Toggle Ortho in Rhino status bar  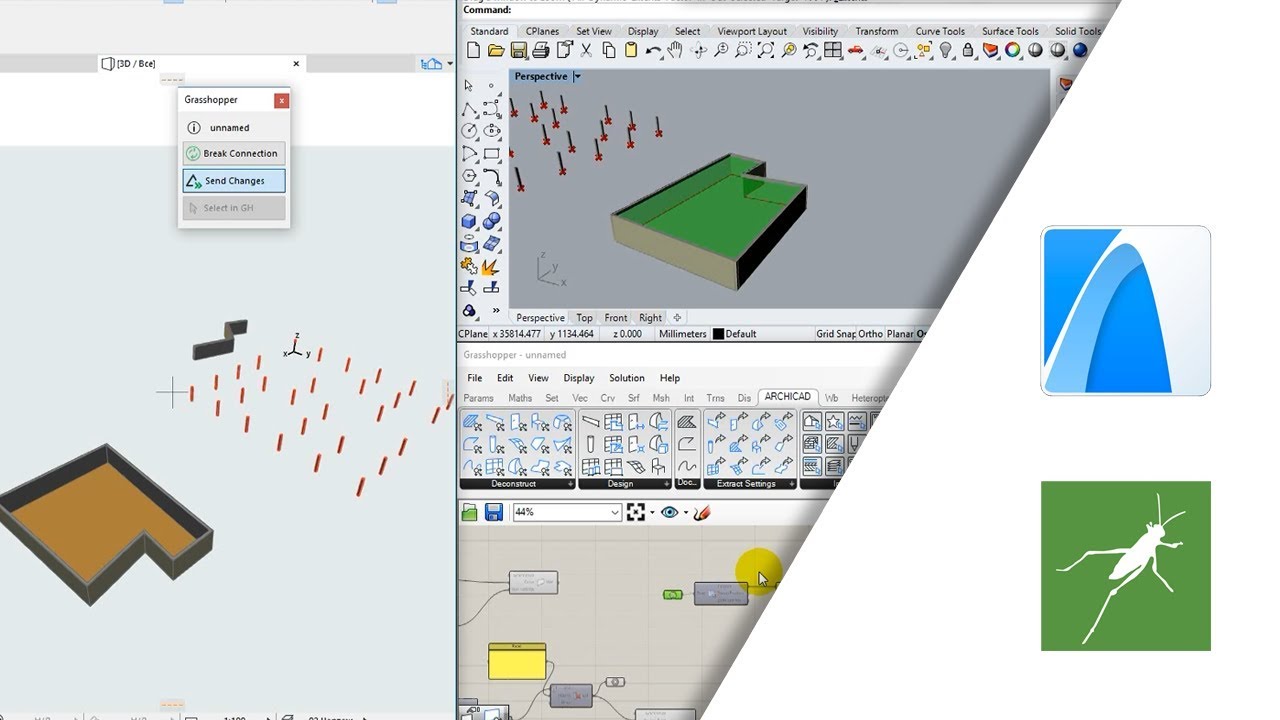[x=871, y=334]
